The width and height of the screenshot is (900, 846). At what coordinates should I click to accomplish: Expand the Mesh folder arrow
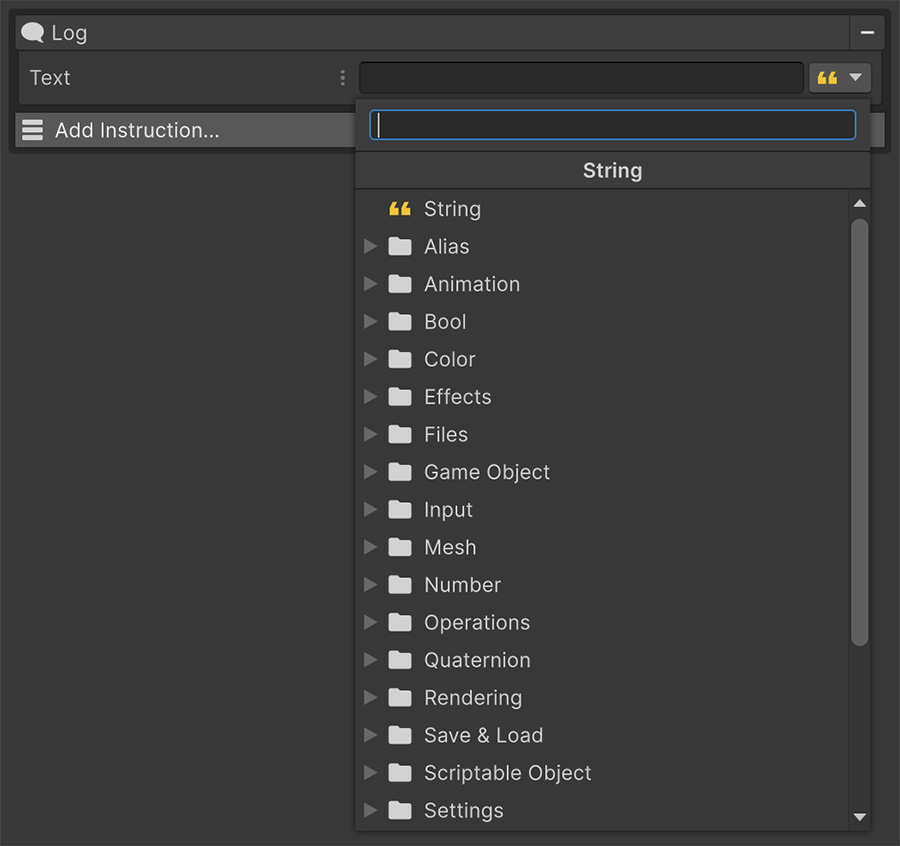coord(371,548)
